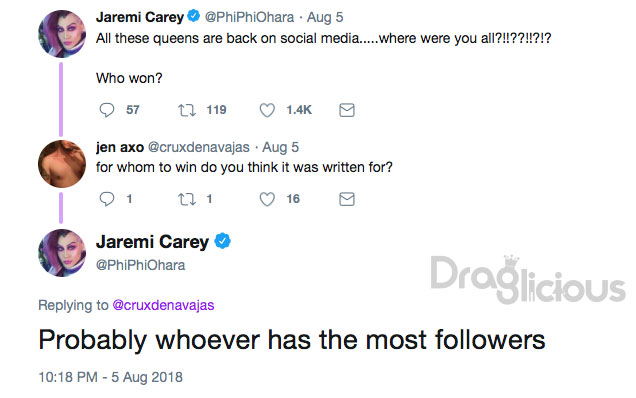
Task: Open Jaremi Carey's avatar on first tweet
Action: tap(62, 34)
